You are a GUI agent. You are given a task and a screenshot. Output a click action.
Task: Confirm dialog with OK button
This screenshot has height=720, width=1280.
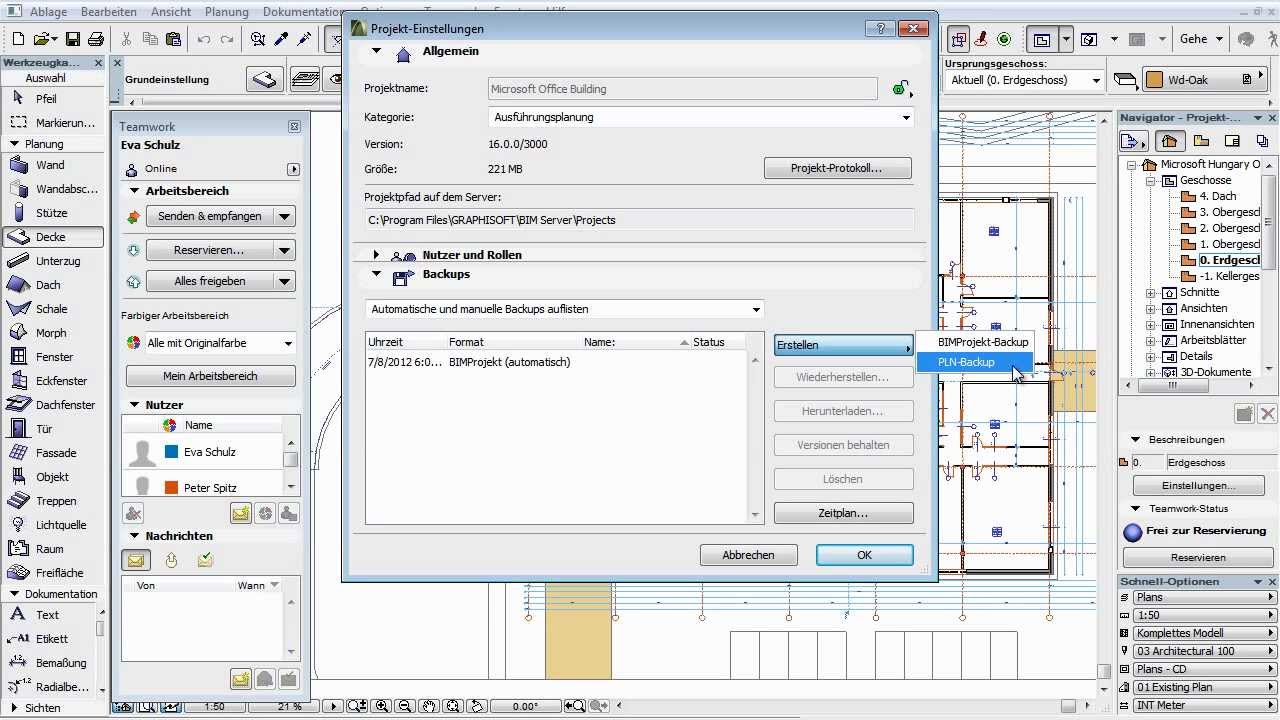click(x=864, y=555)
